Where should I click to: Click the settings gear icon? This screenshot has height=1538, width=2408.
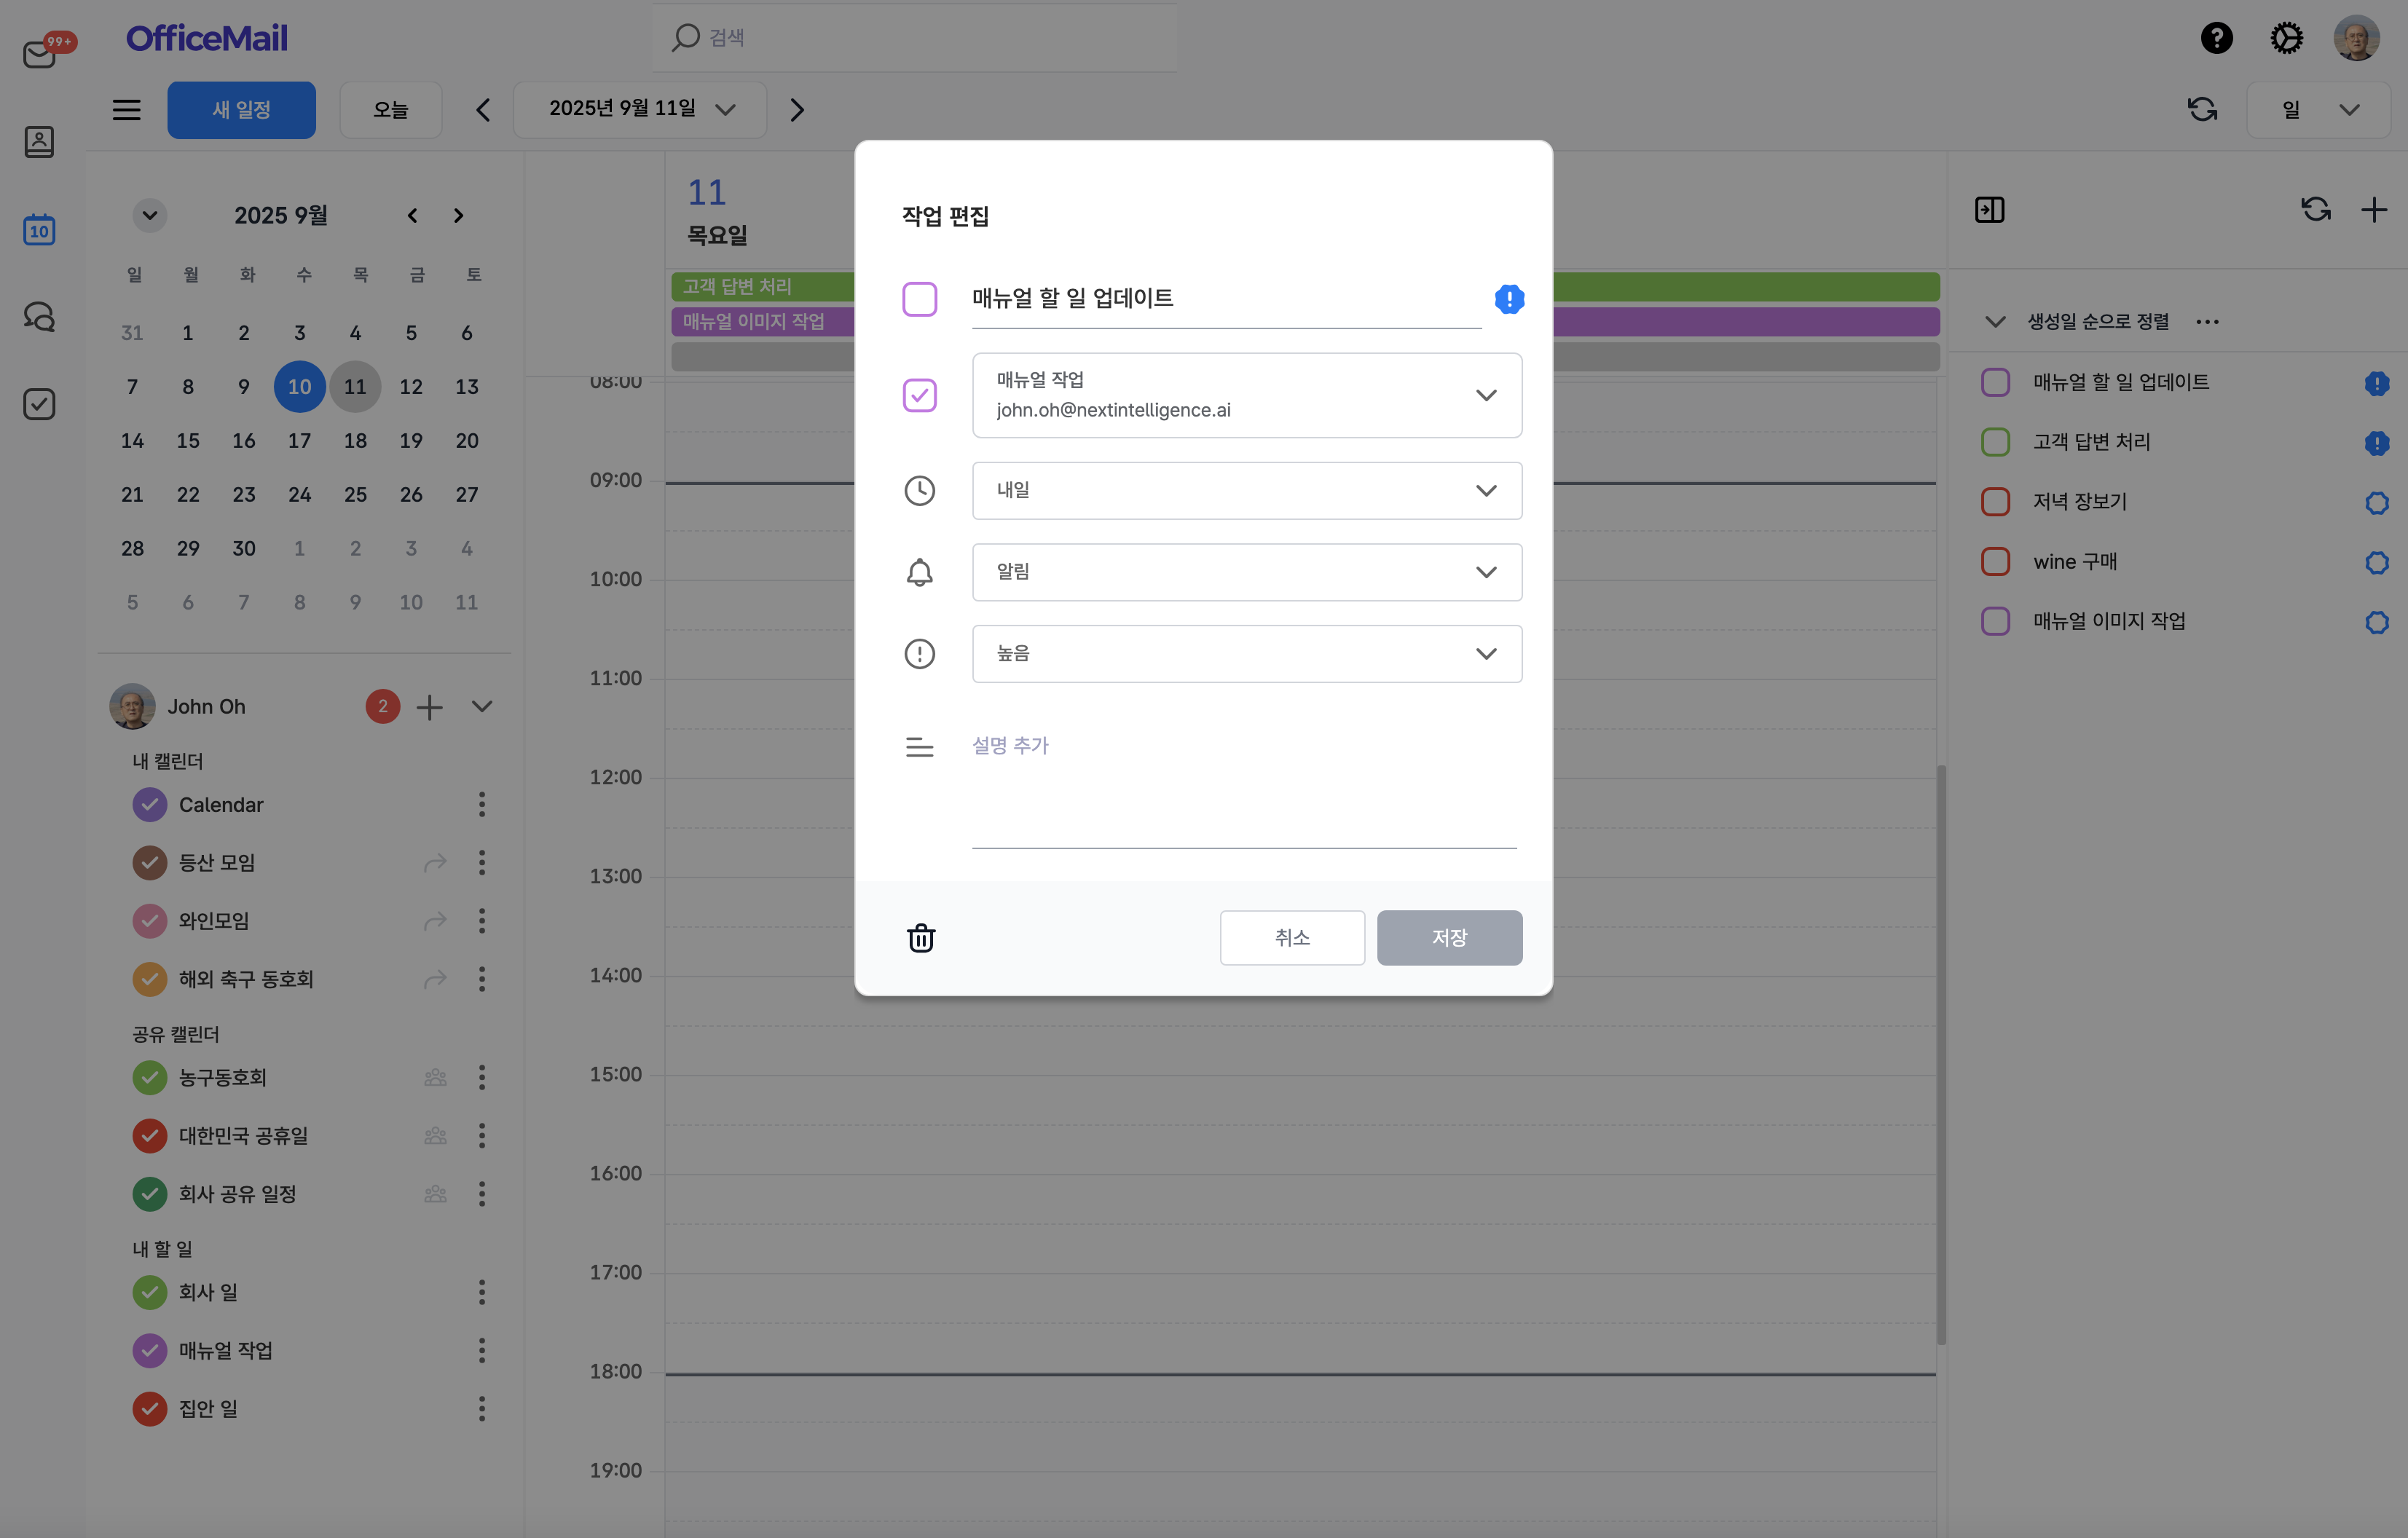click(2286, 38)
